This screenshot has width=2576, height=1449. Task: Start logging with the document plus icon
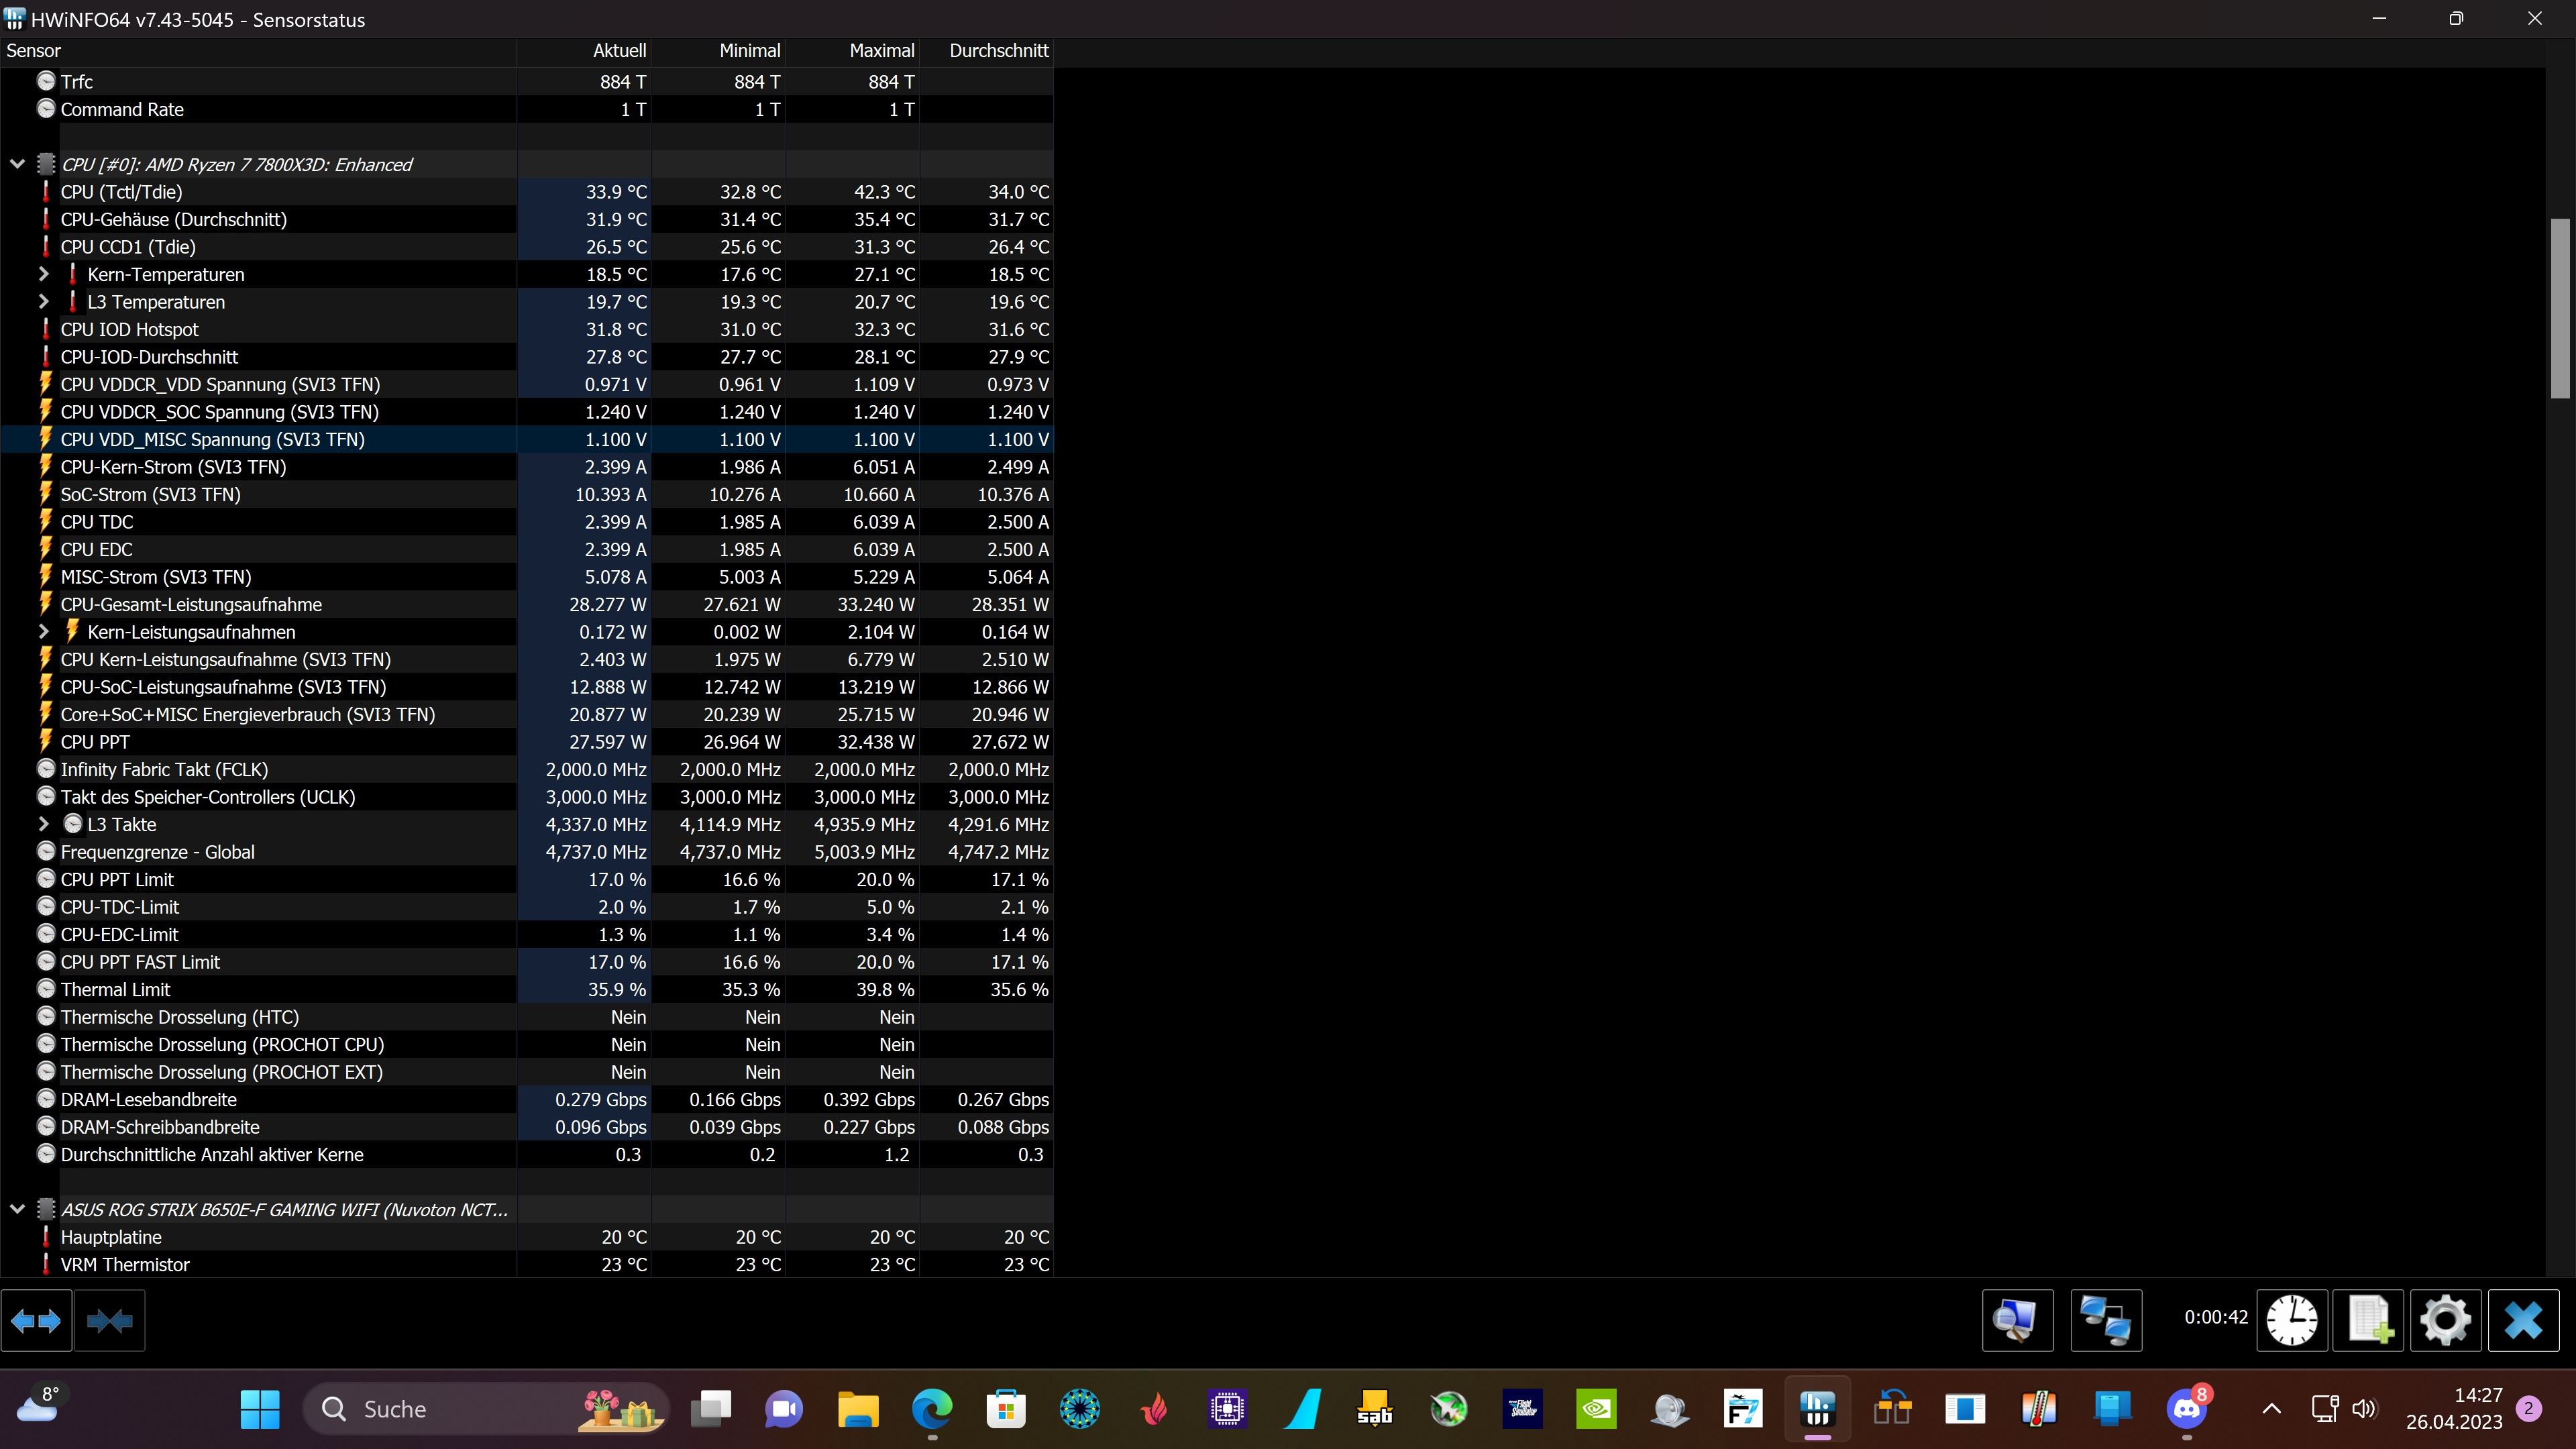(x=2368, y=1321)
